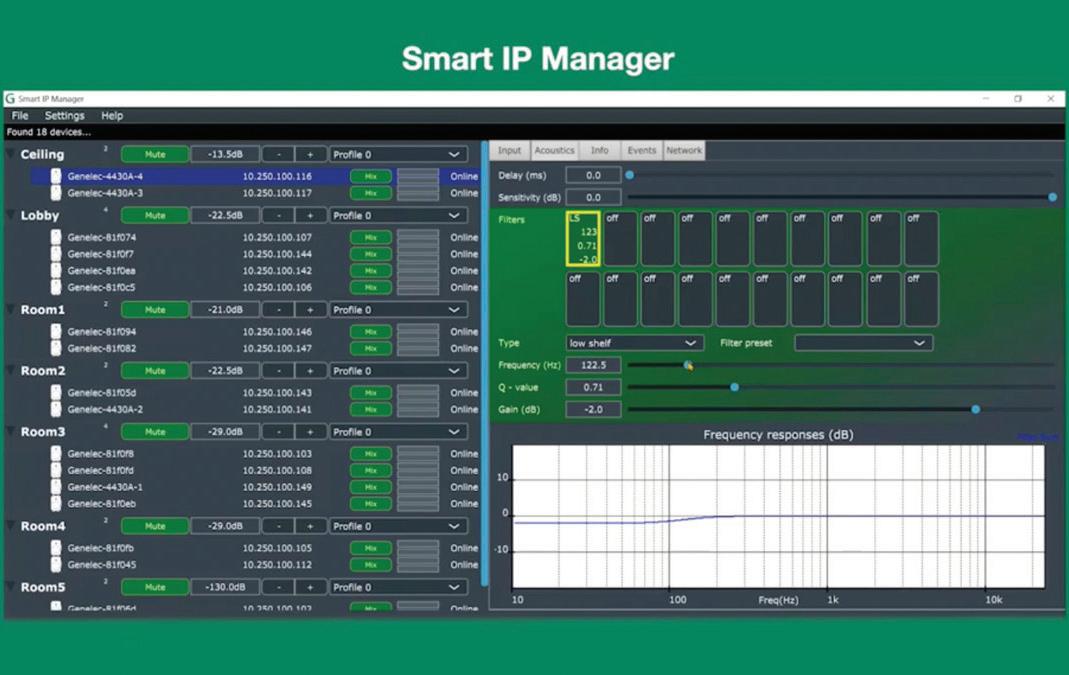Click speaker icon of Genelec-81f0eb
This screenshot has width=1069, height=675.
(56, 504)
